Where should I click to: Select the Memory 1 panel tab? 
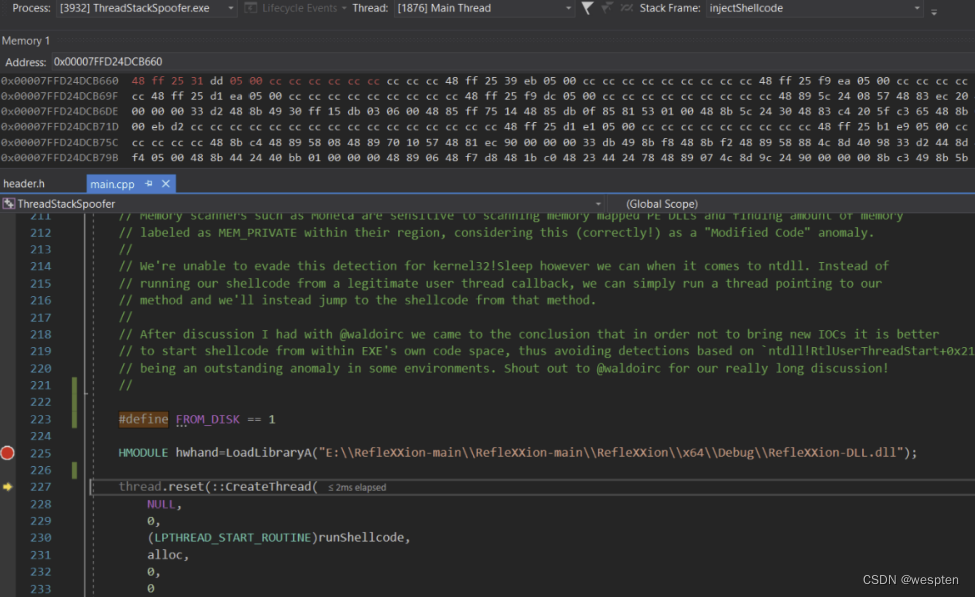point(26,41)
